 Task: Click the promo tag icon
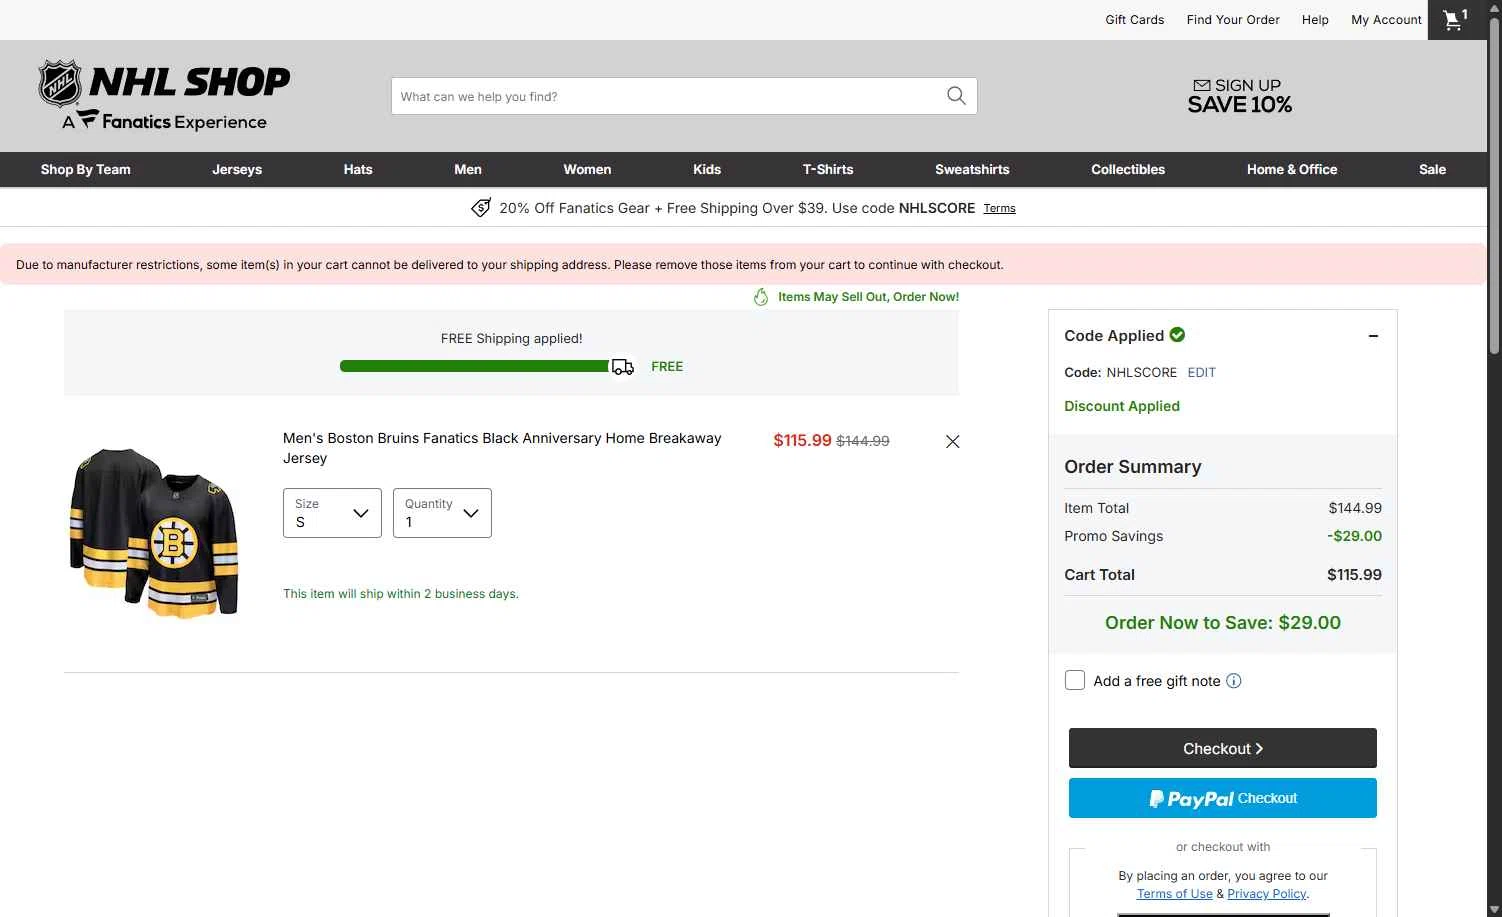point(481,208)
